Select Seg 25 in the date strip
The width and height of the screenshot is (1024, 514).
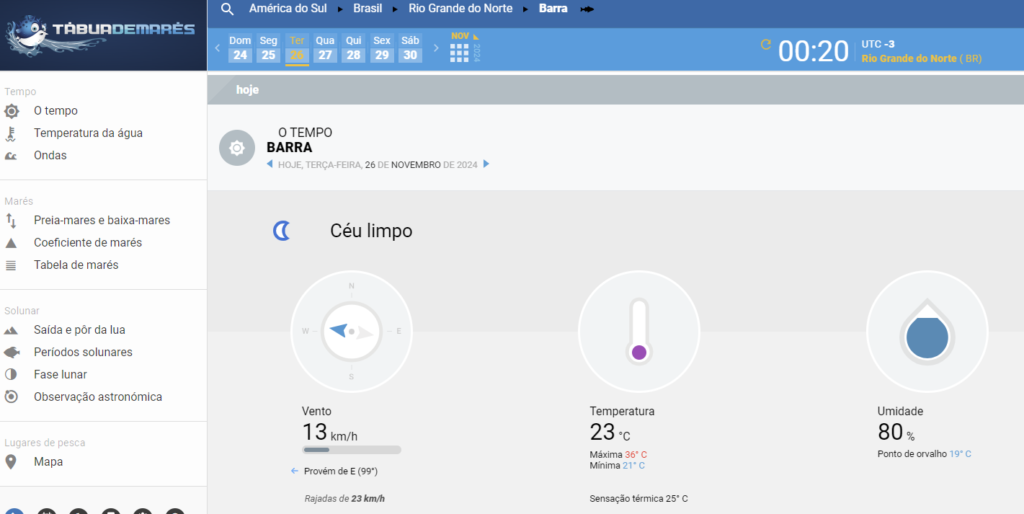click(268, 48)
